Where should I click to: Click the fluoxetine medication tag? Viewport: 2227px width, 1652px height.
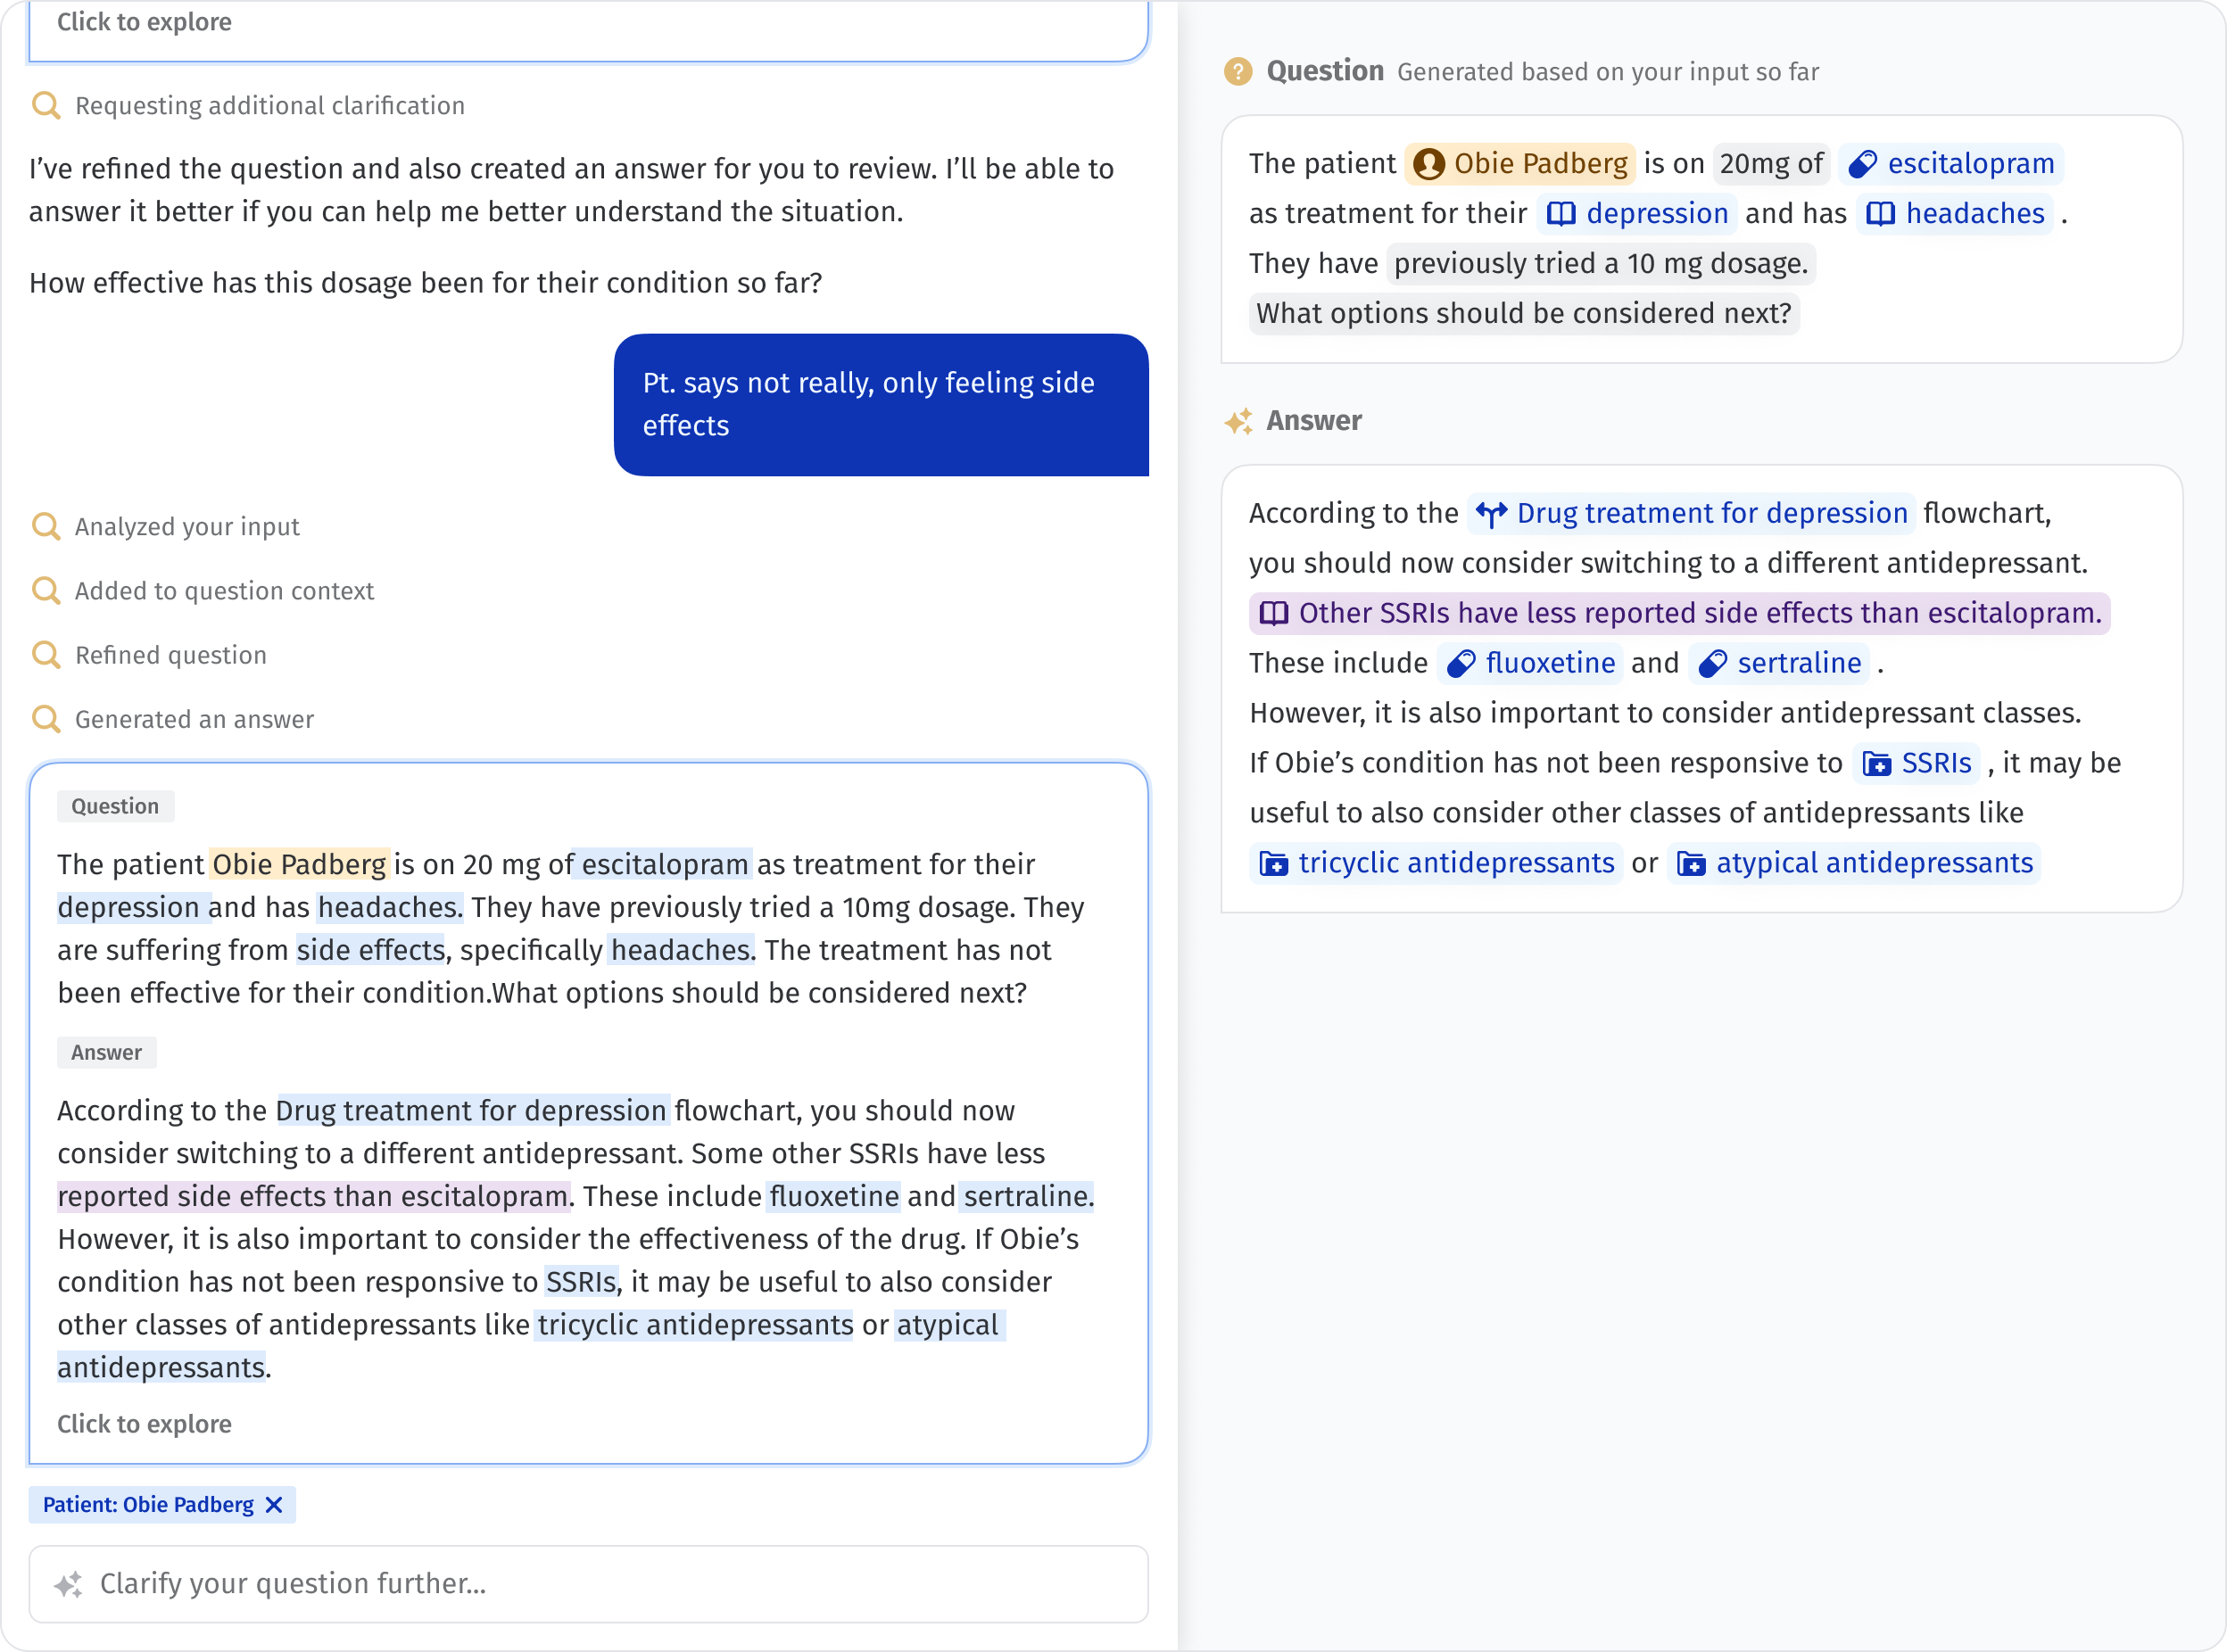pyautogui.click(x=1530, y=664)
